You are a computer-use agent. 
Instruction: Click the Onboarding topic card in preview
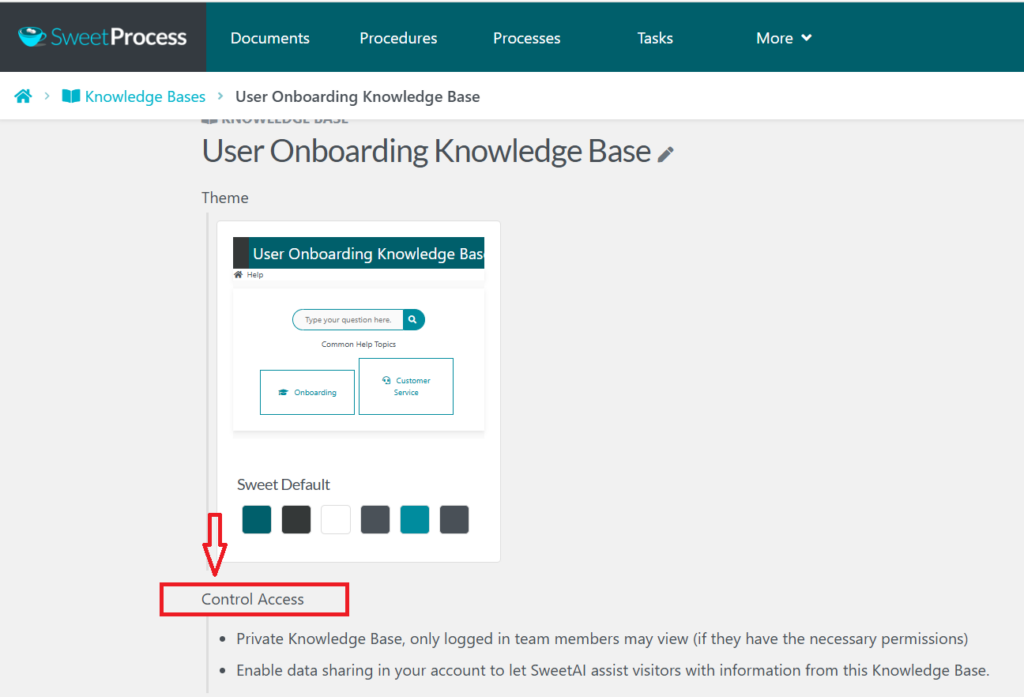307,392
